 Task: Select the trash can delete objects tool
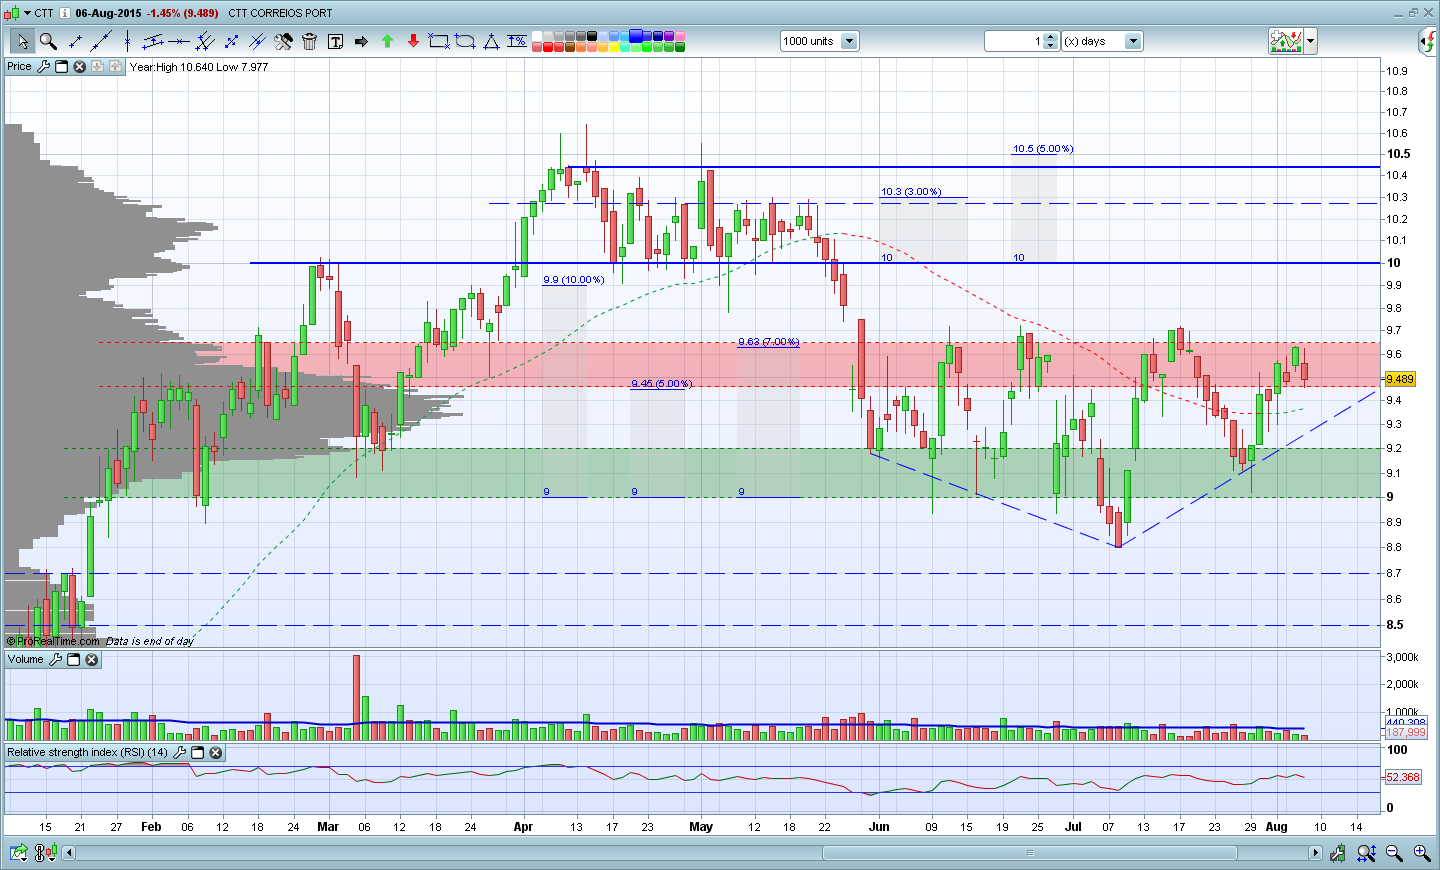[x=309, y=41]
